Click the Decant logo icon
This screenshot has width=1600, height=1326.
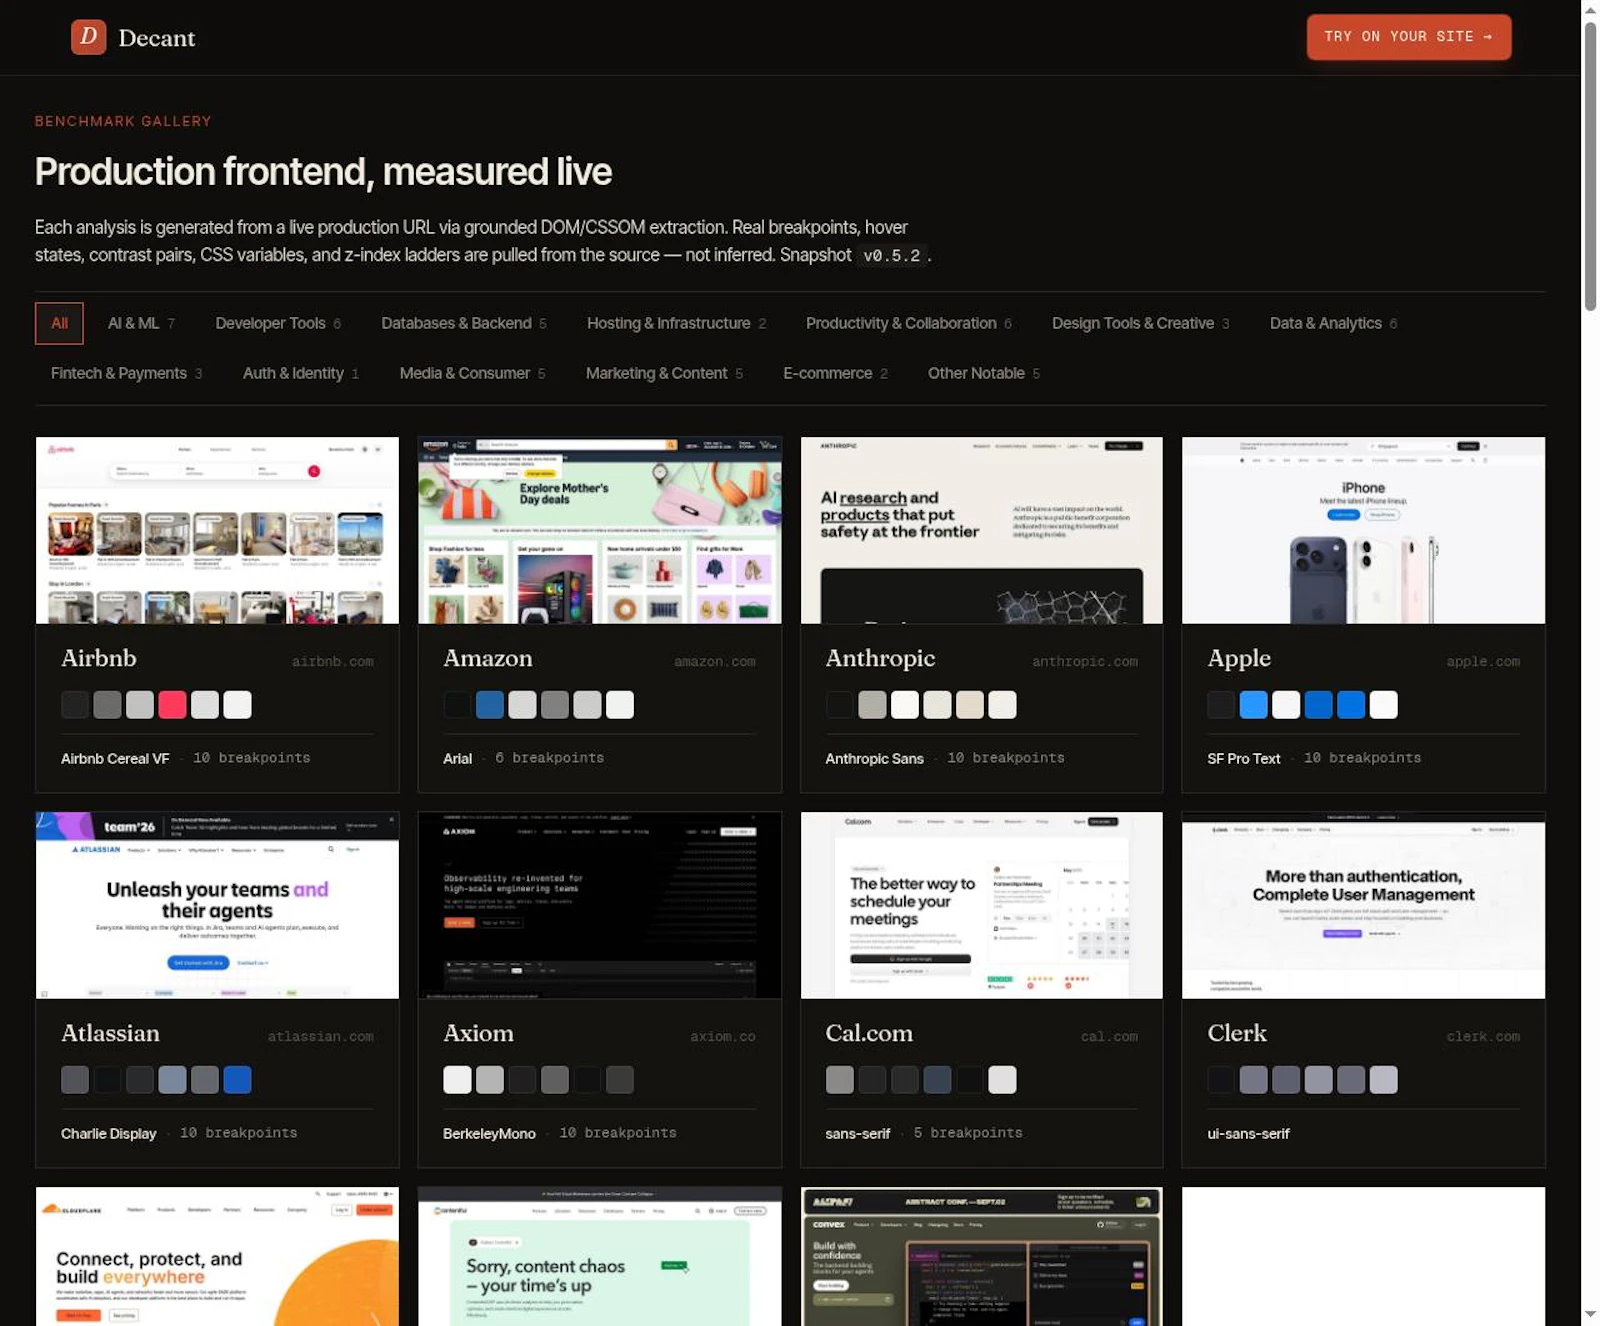point(88,37)
